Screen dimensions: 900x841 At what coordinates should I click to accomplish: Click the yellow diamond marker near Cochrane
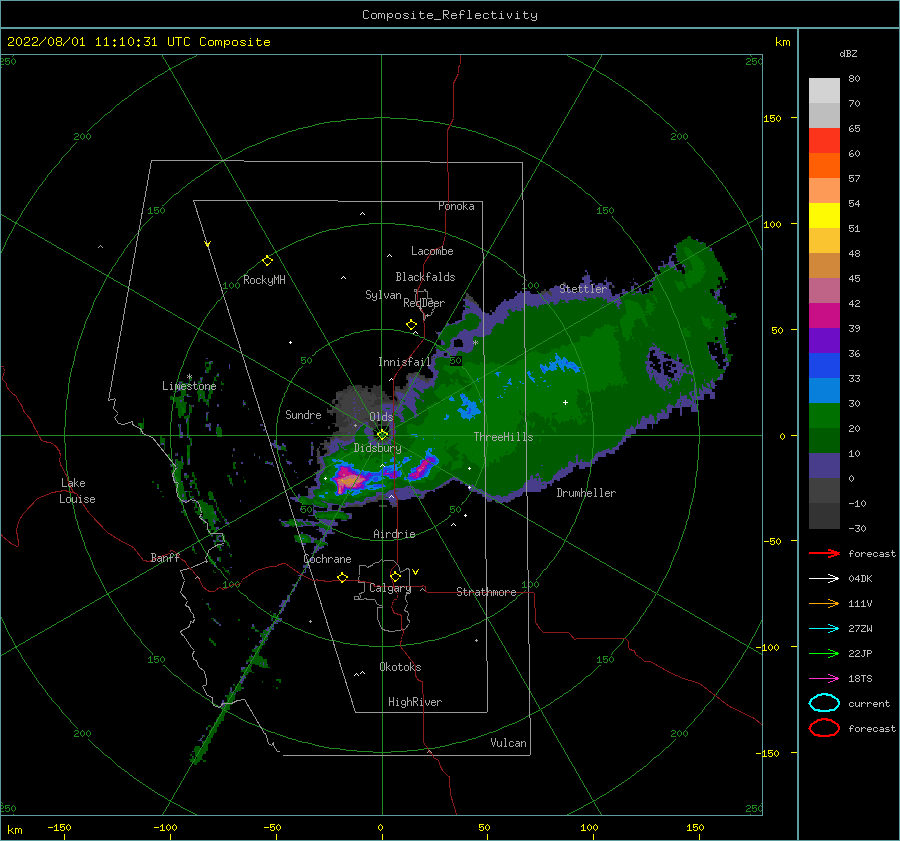(343, 578)
